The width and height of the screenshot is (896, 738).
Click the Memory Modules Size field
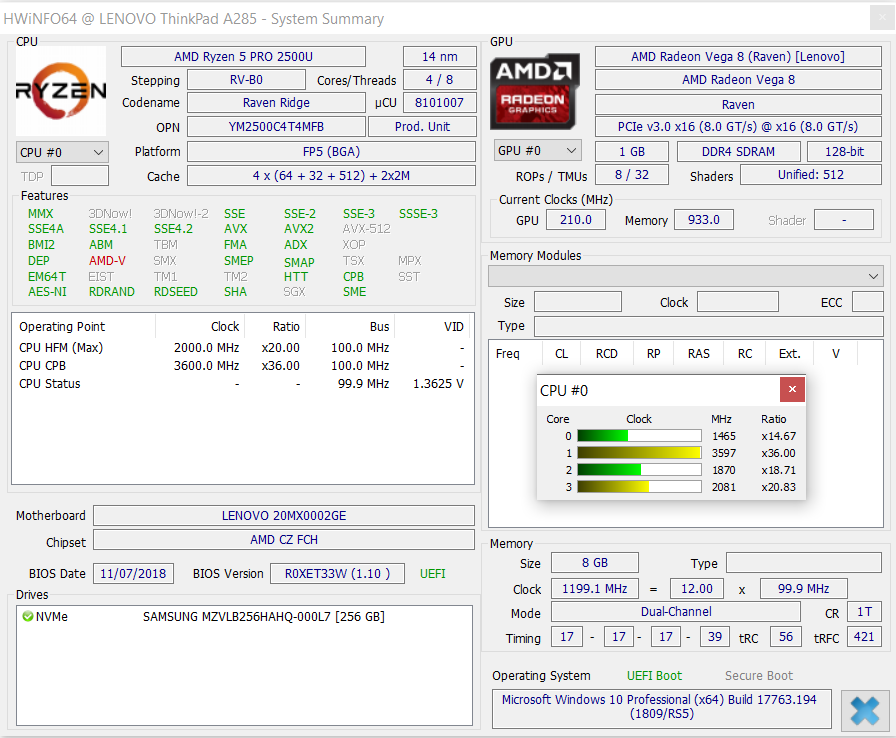578,302
